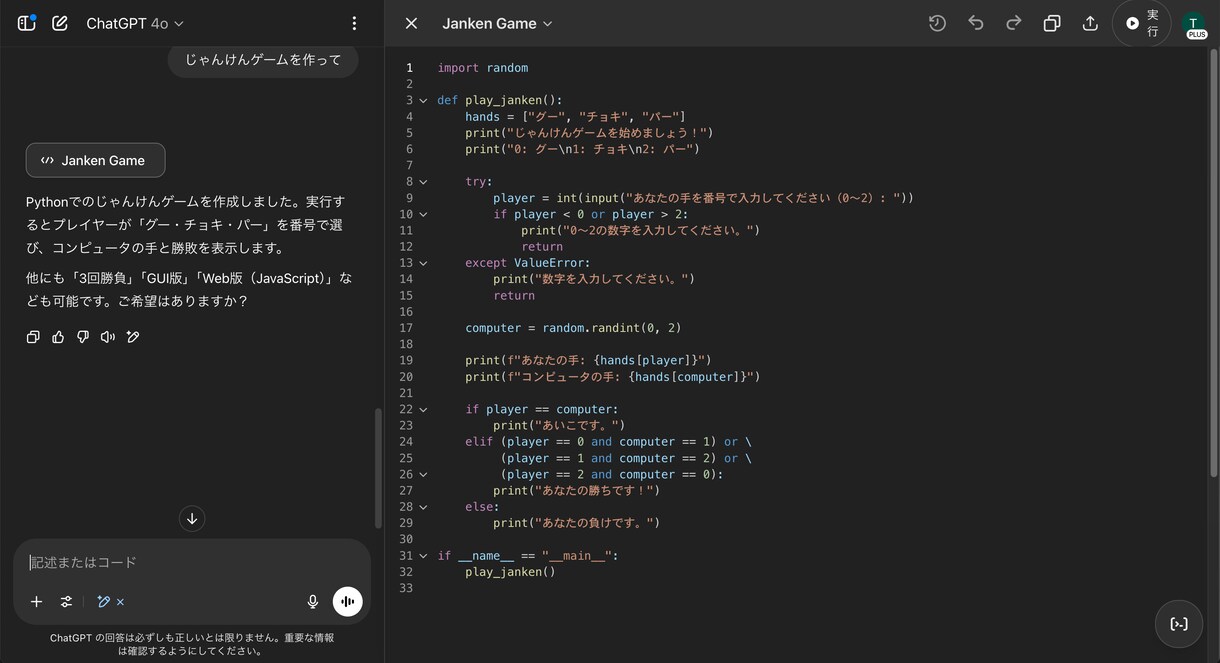
Task: Place cursor on import random line
Action: coord(482,68)
